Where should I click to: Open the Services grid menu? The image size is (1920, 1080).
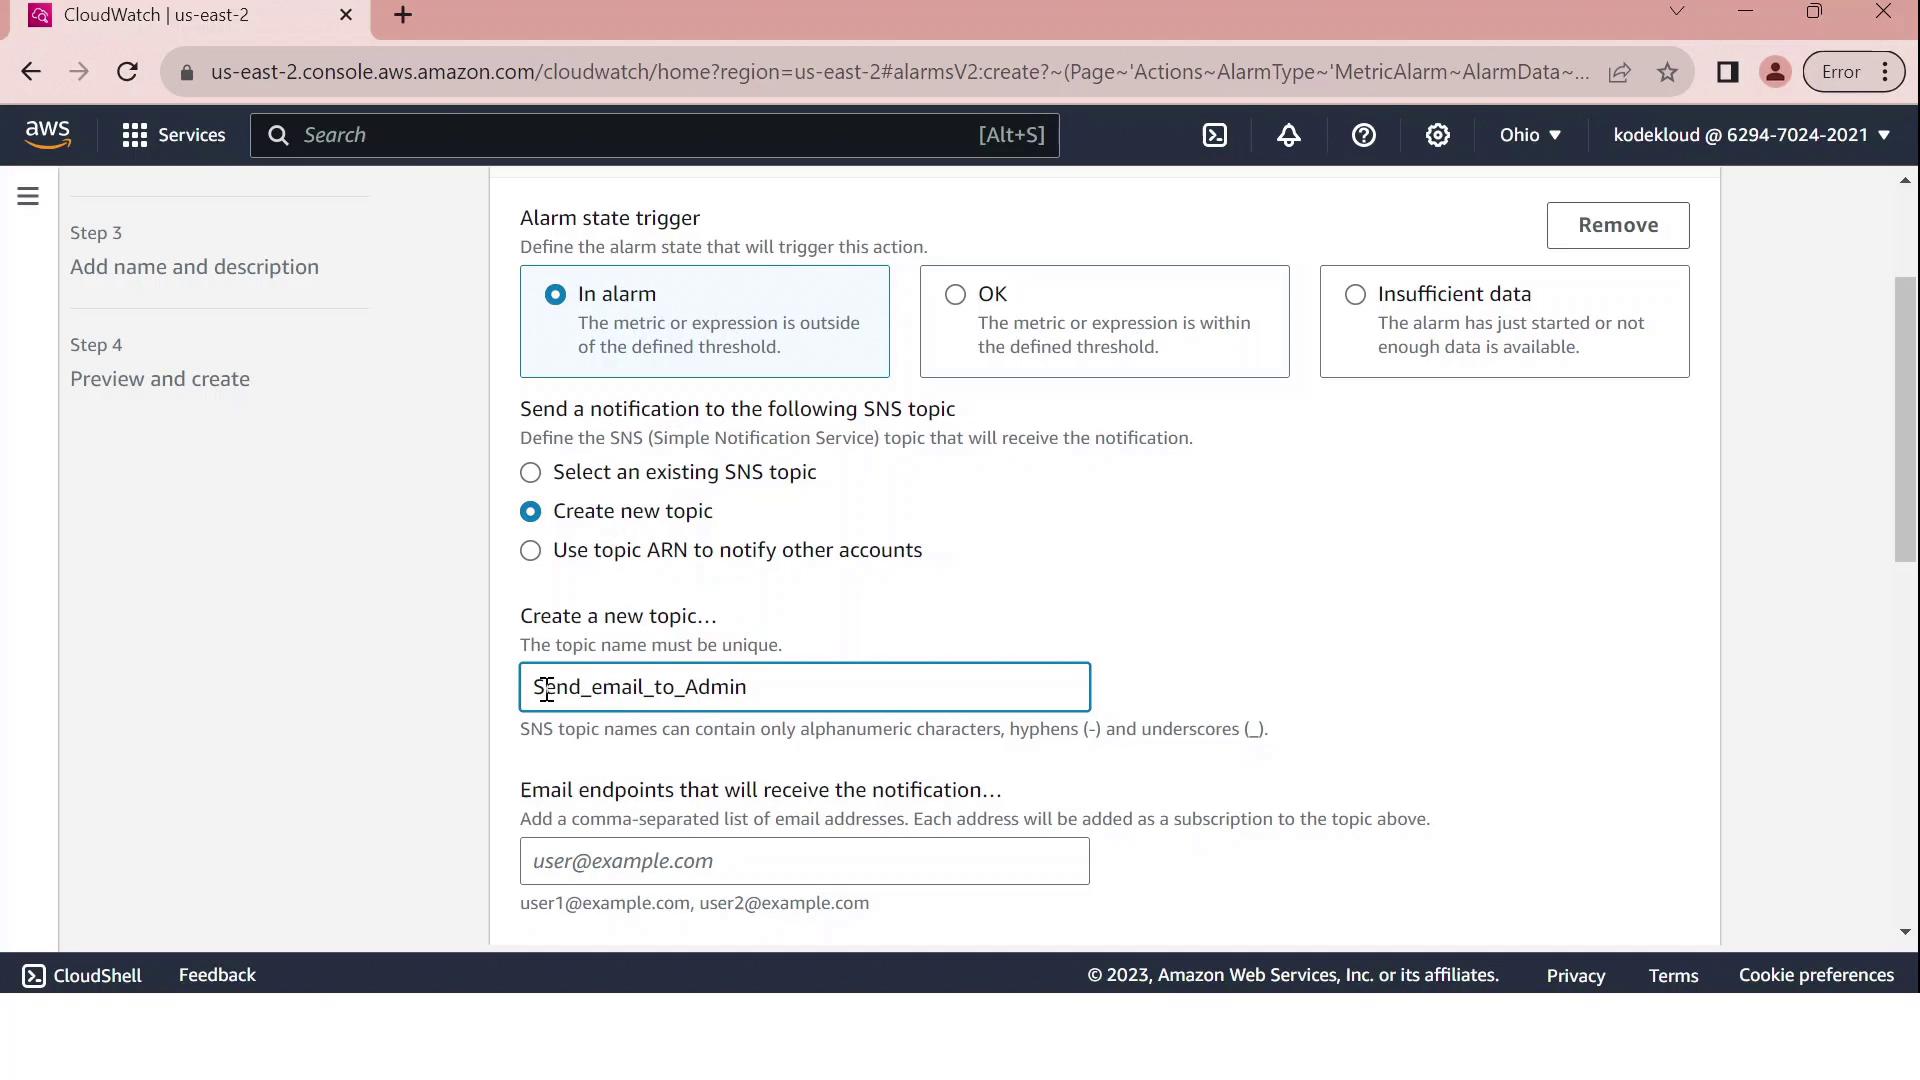[173, 135]
